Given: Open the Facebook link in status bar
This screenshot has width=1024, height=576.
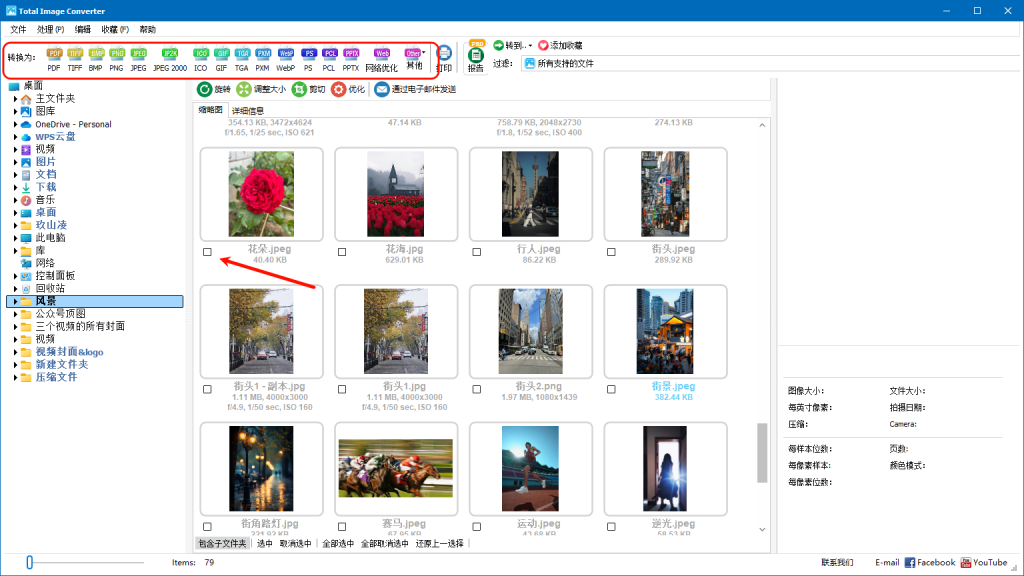Looking at the screenshot, I should click(930, 563).
